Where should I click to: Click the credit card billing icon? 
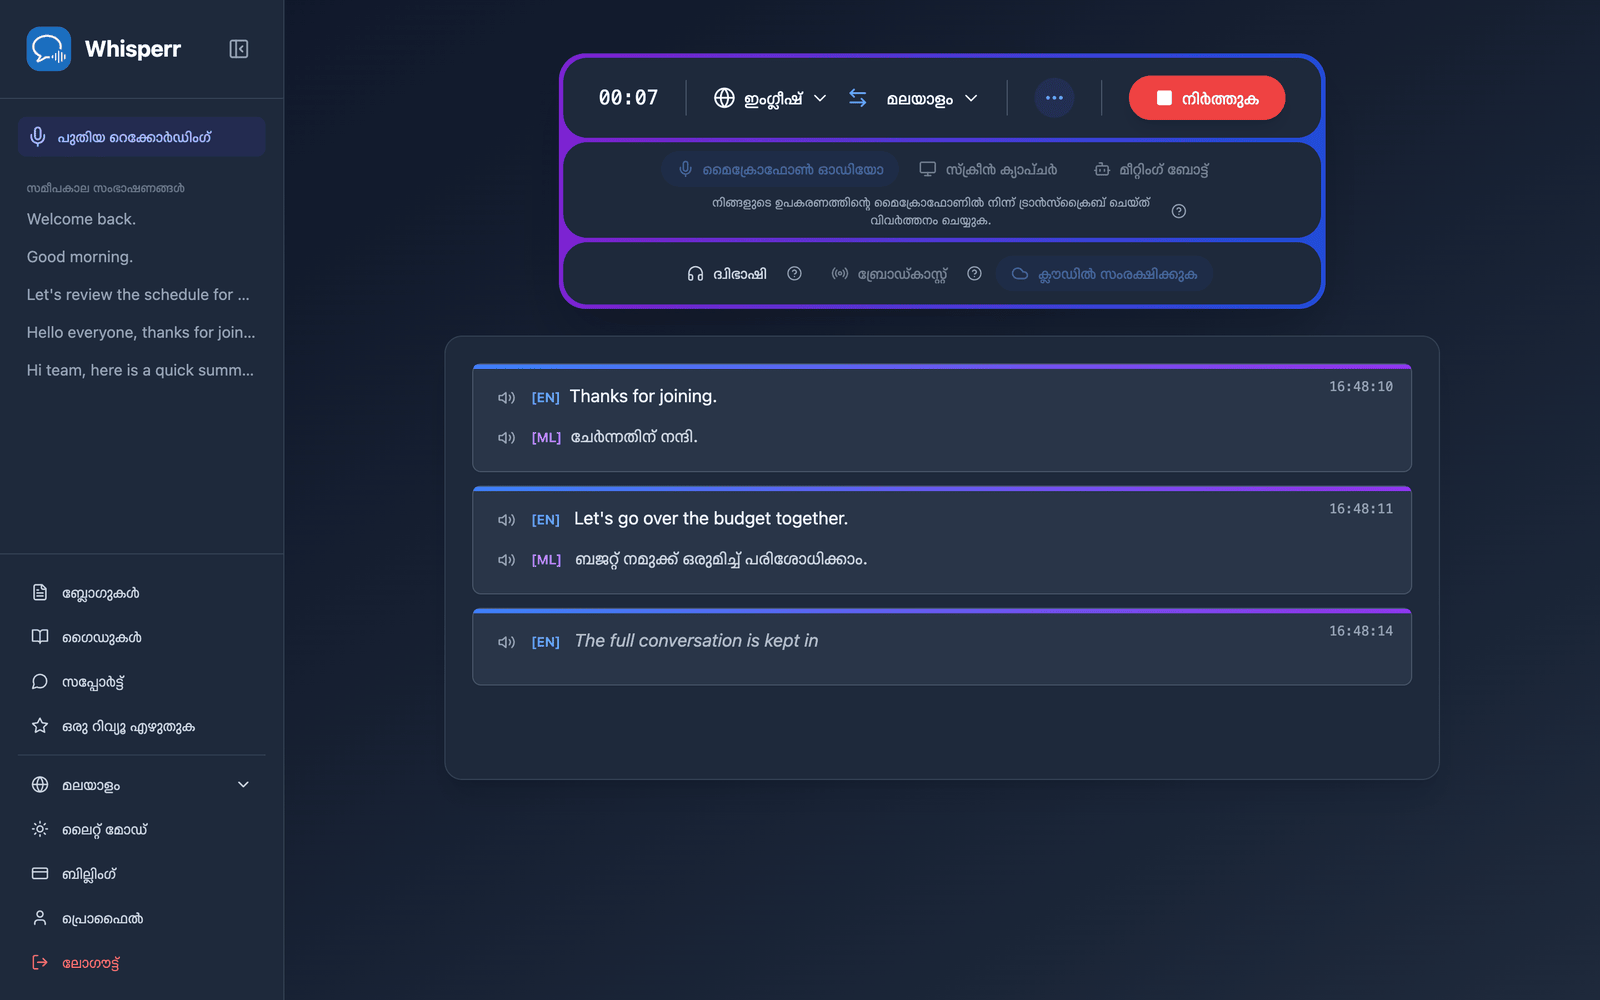(x=40, y=874)
